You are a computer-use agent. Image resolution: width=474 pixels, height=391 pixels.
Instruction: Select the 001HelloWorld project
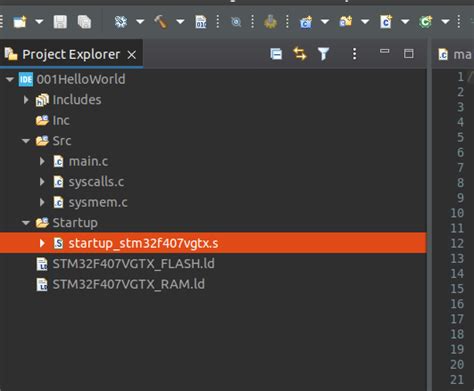click(81, 79)
